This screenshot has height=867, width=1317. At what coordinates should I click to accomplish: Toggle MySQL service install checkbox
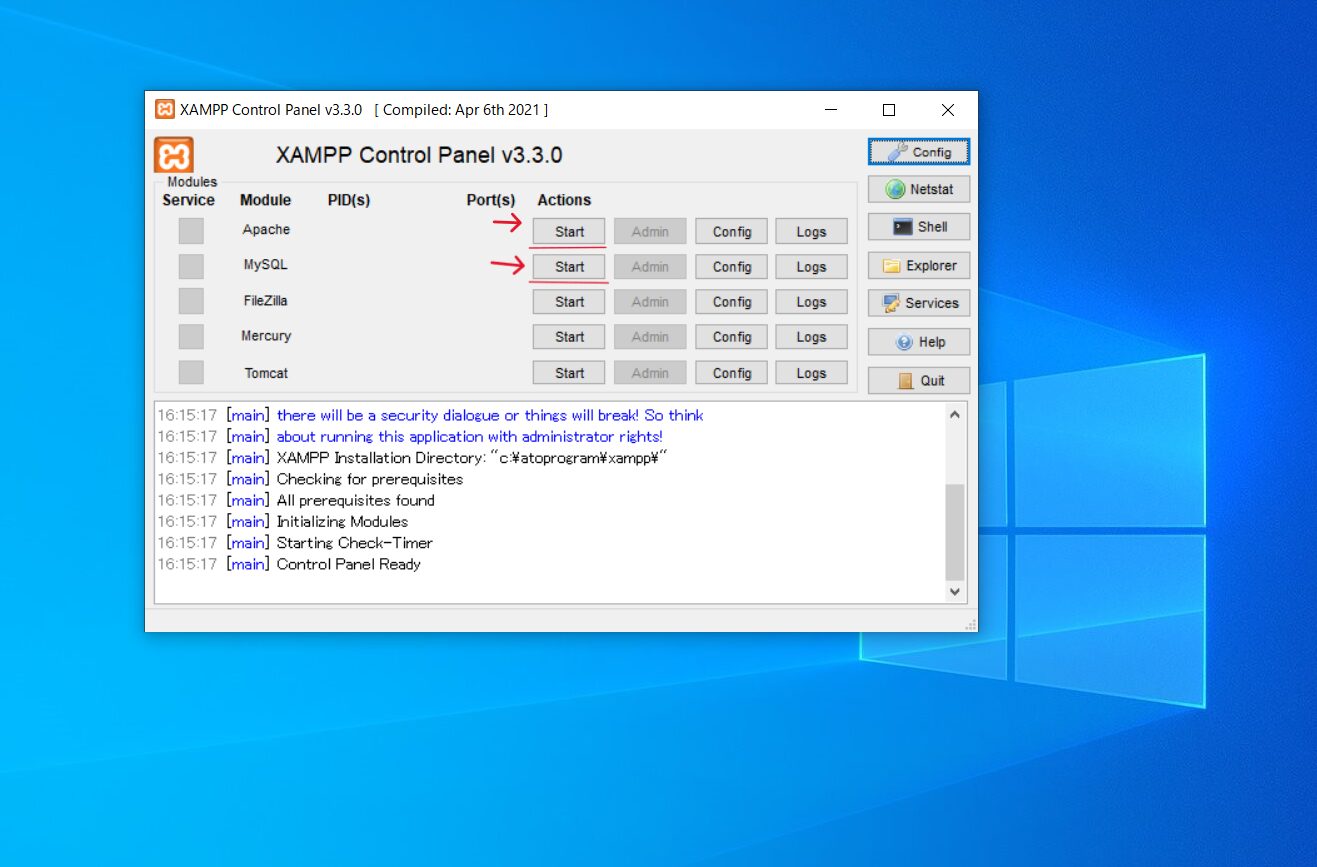tap(191, 266)
